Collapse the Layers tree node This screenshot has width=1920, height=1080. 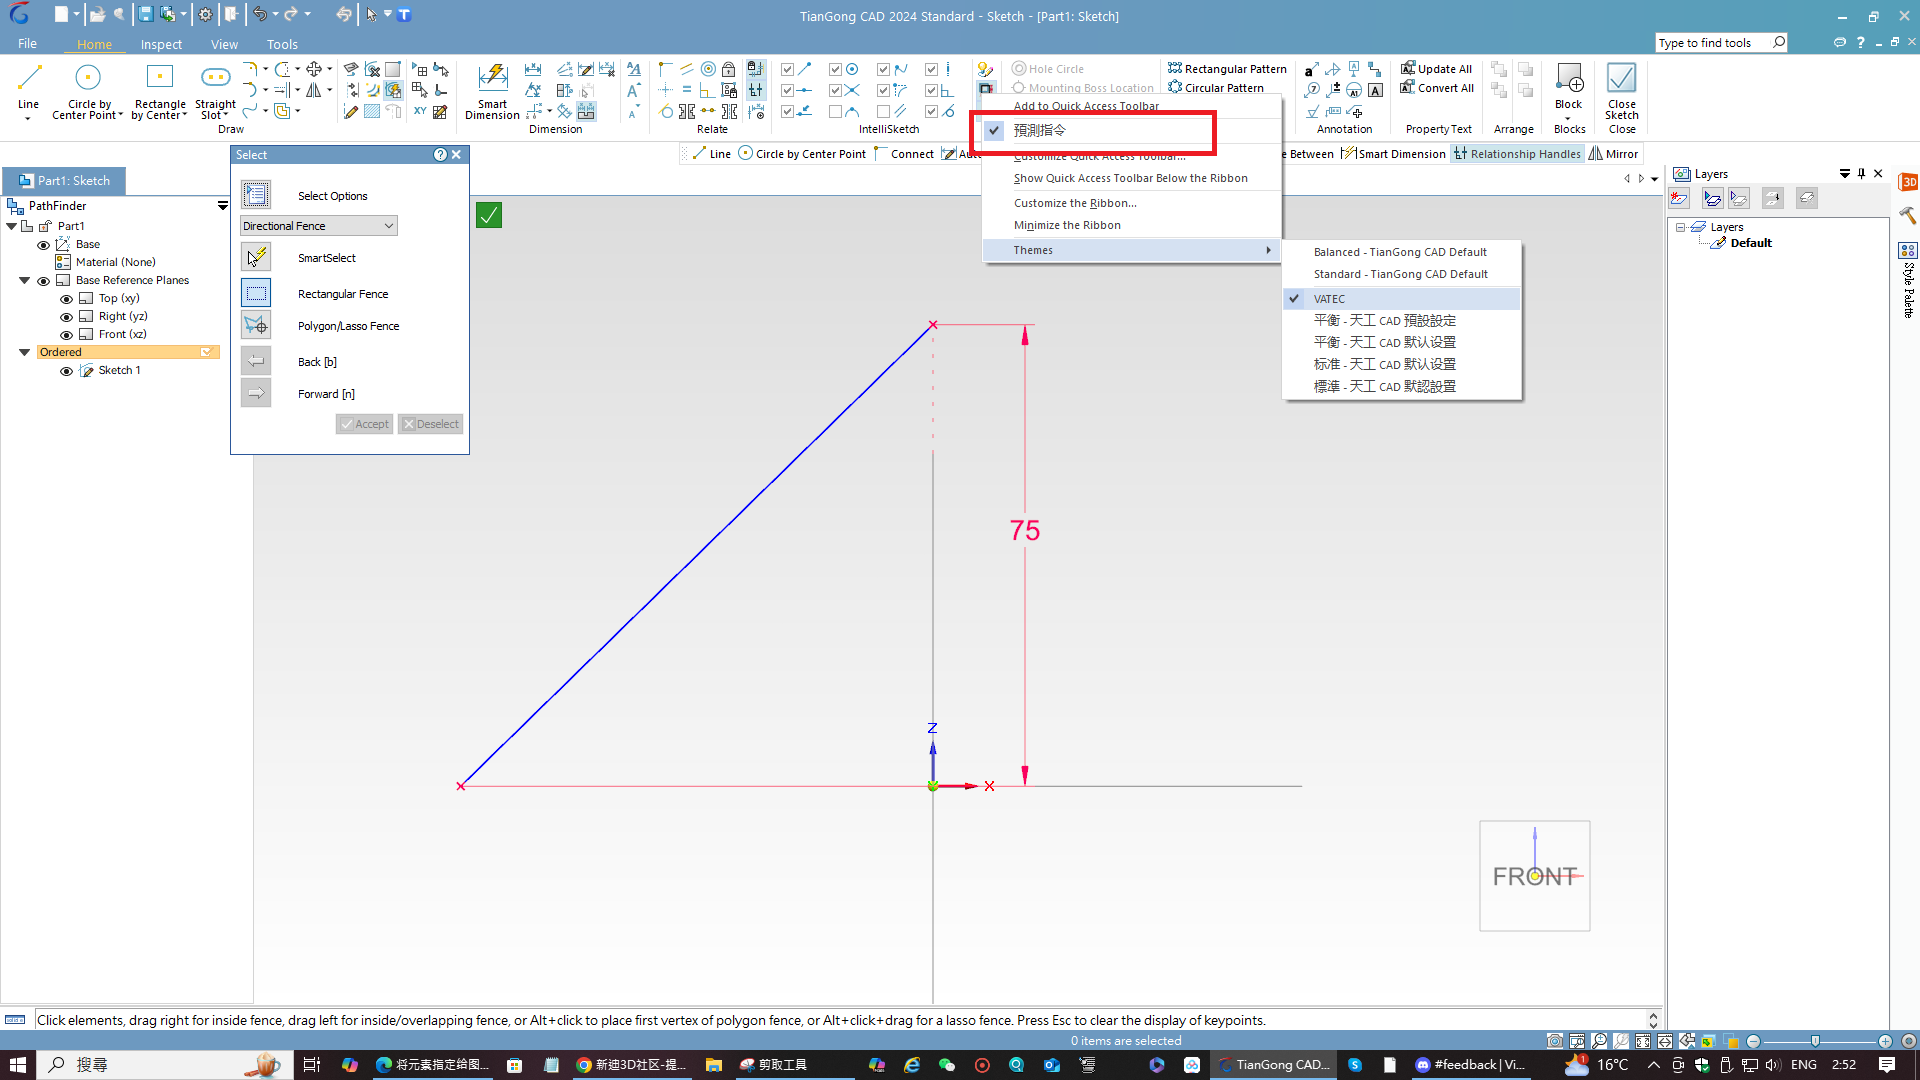1681,227
